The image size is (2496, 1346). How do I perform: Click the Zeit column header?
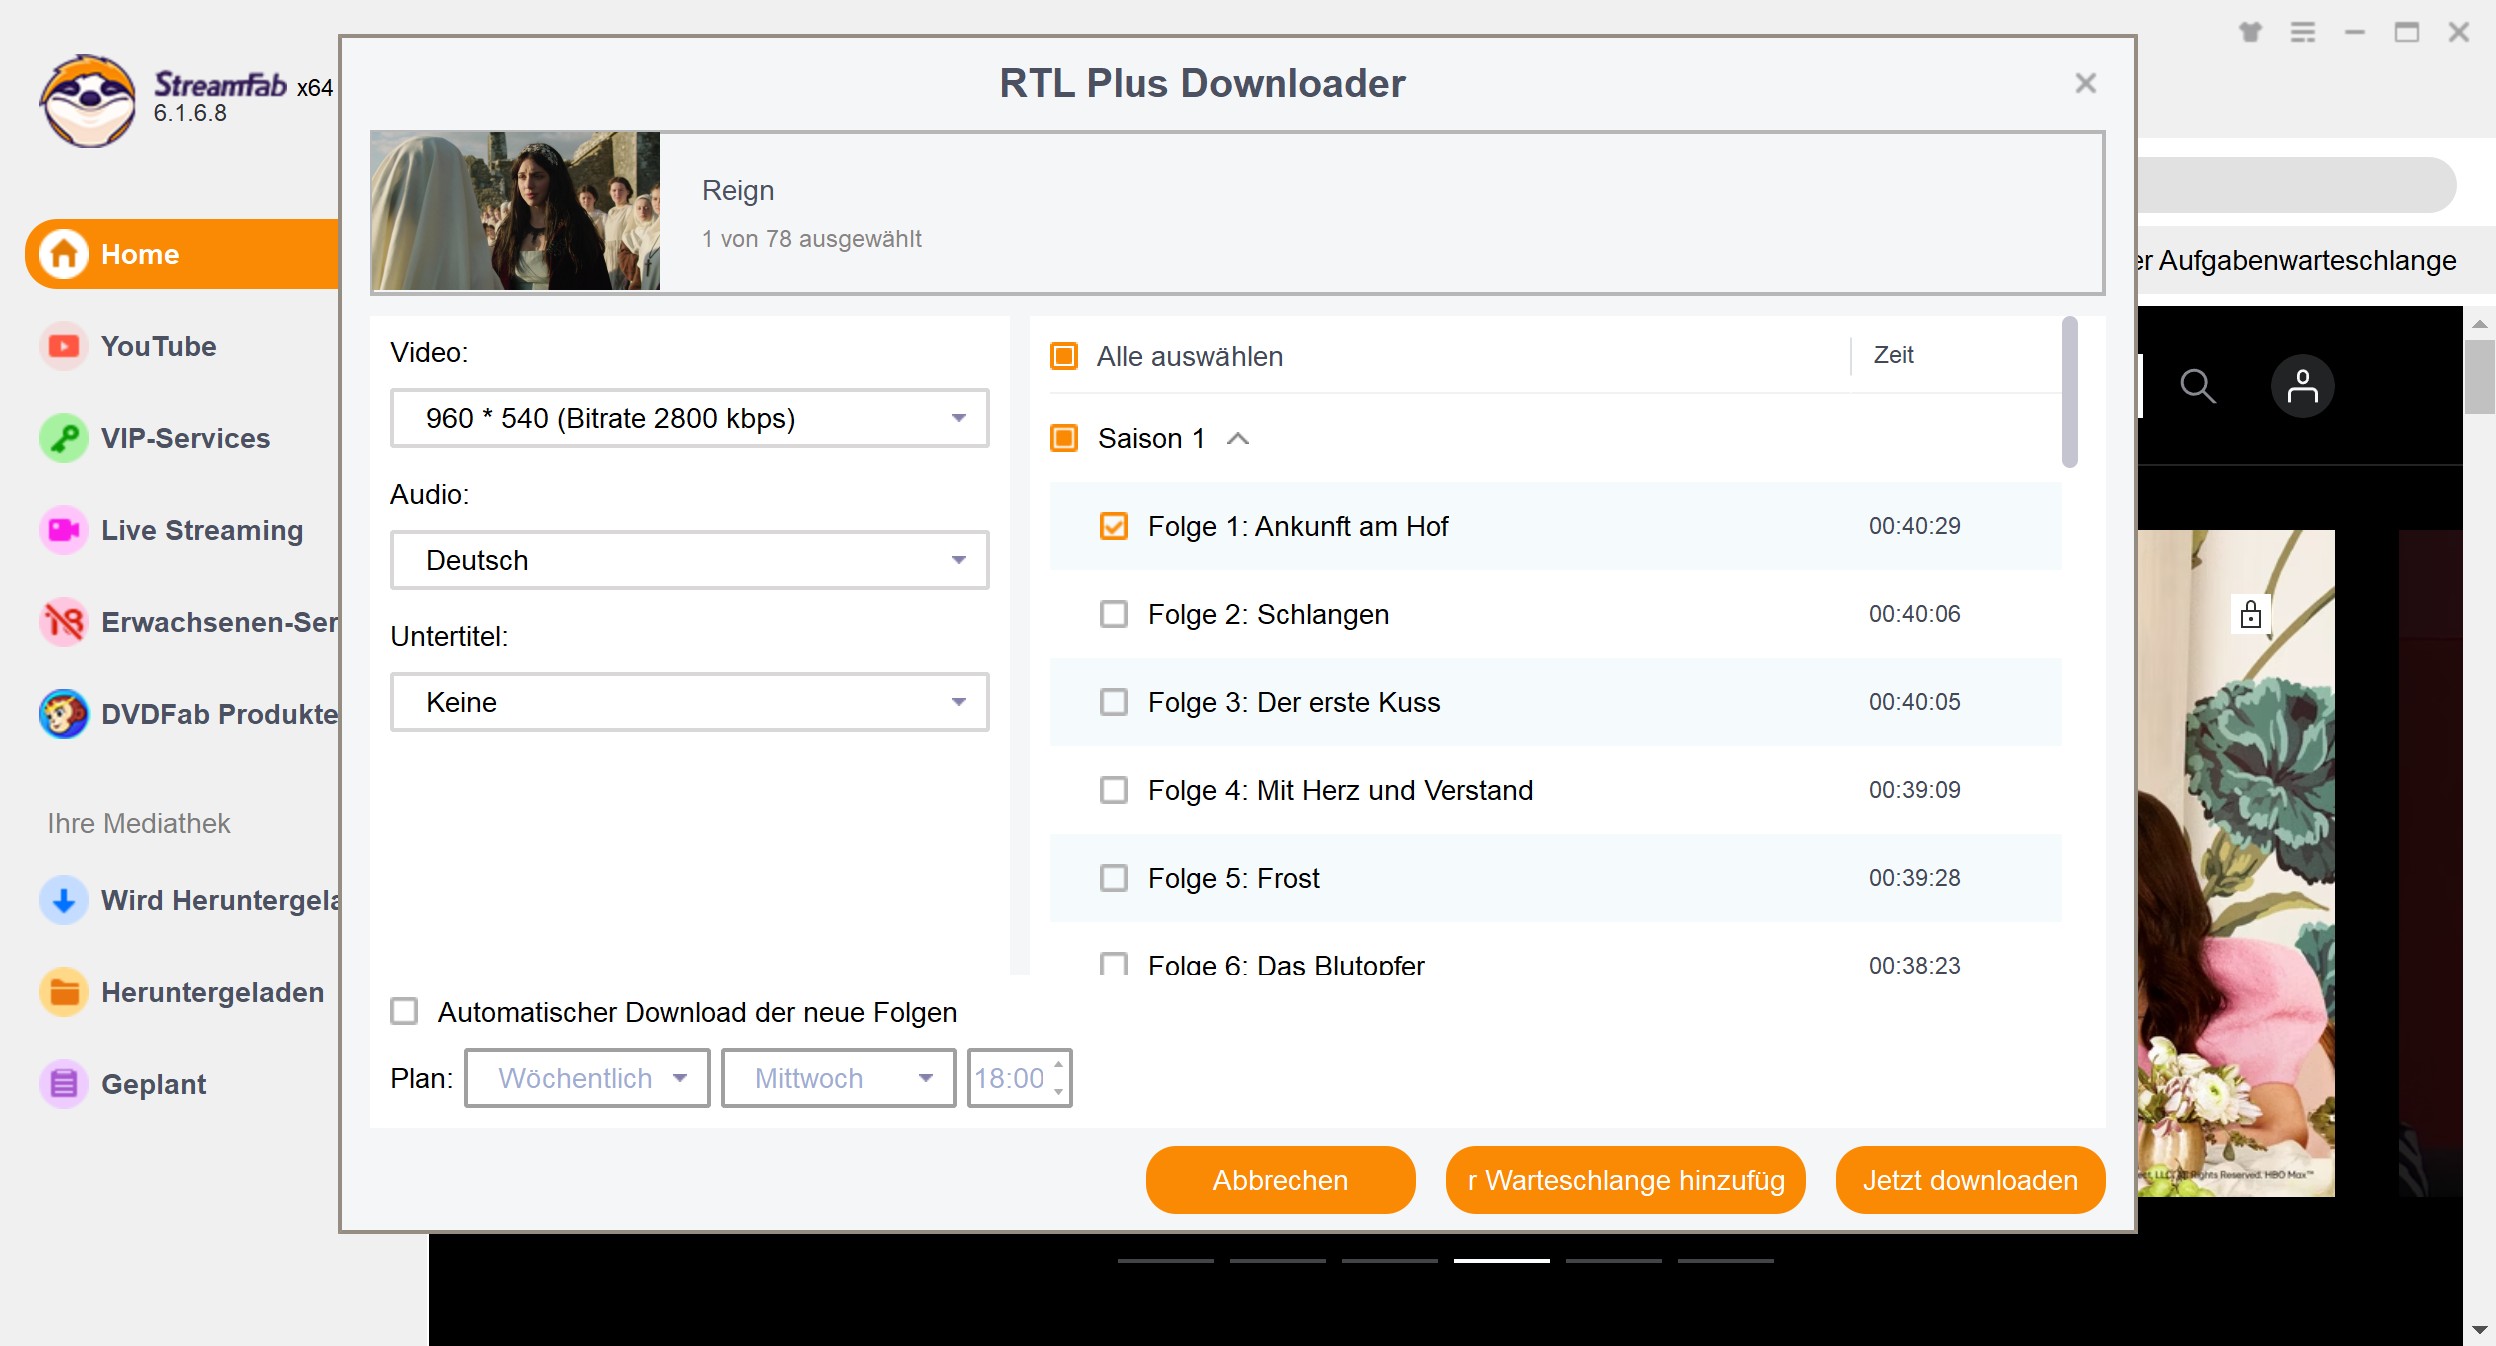point(1893,355)
